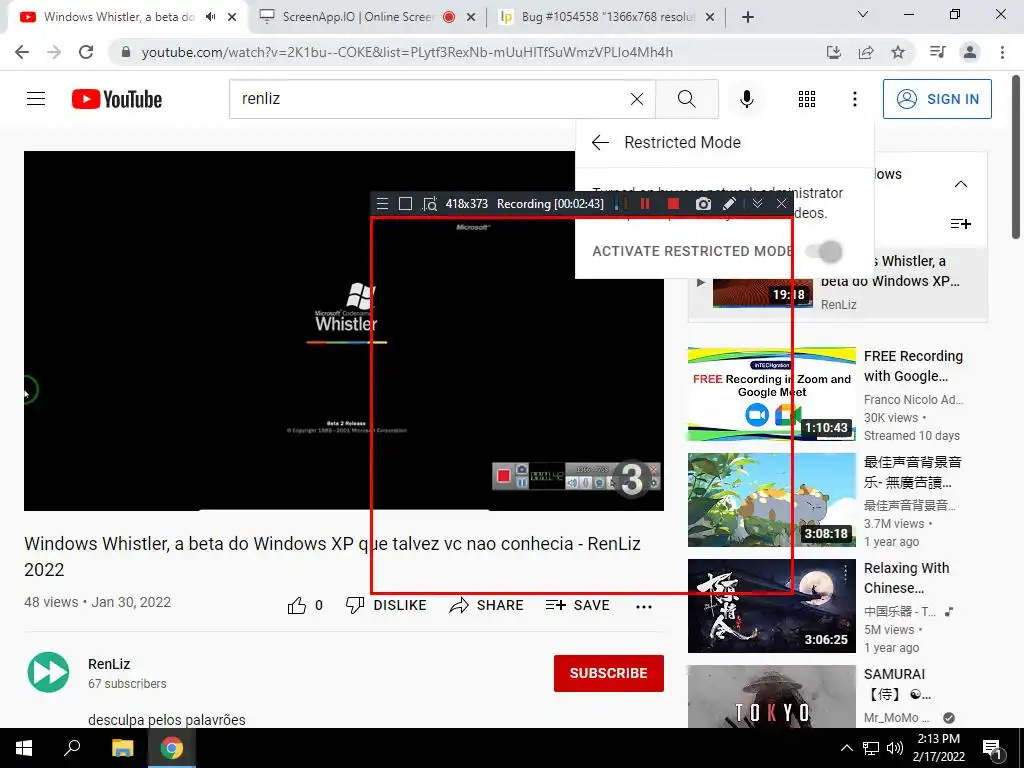The height and width of the screenshot is (768, 1024).
Task: Open Windows Whistler playlist item title
Action: click(x=890, y=271)
